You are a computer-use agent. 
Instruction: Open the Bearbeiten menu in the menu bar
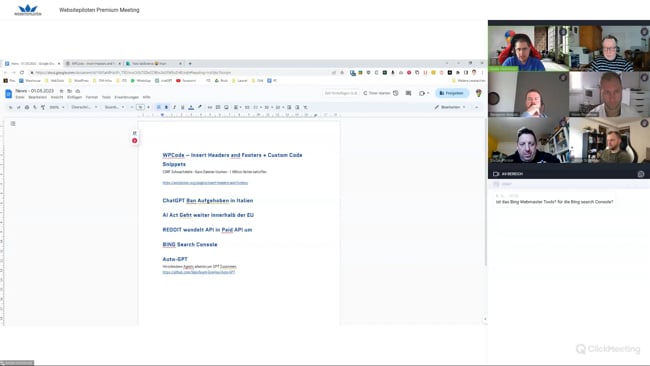click(x=37, y=97)
